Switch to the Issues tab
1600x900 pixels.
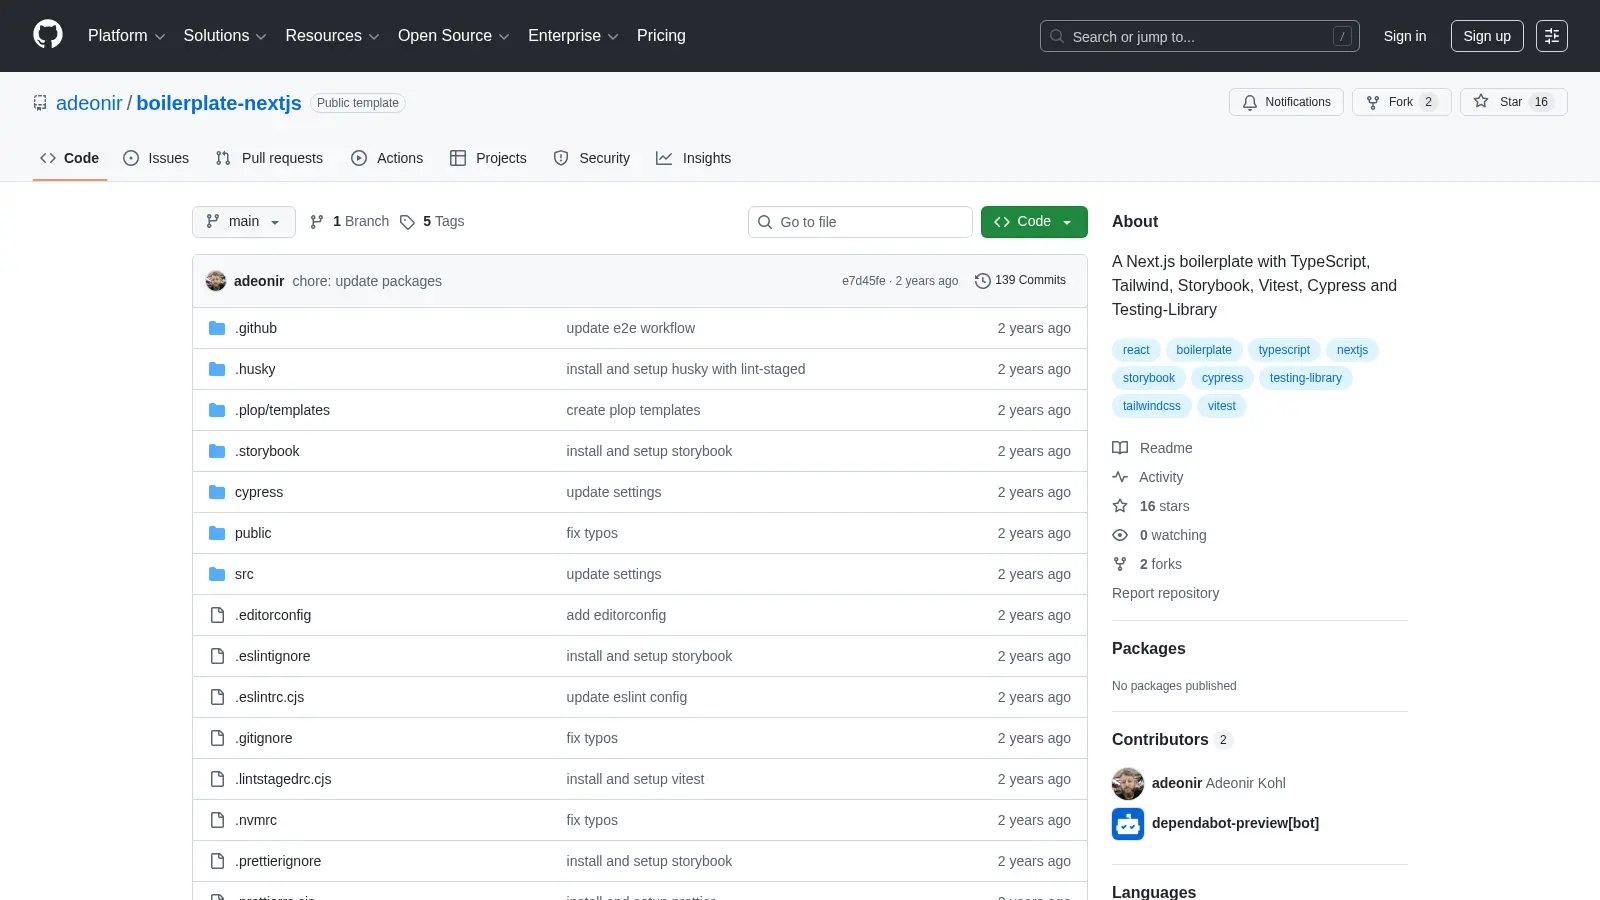[156, 158]
